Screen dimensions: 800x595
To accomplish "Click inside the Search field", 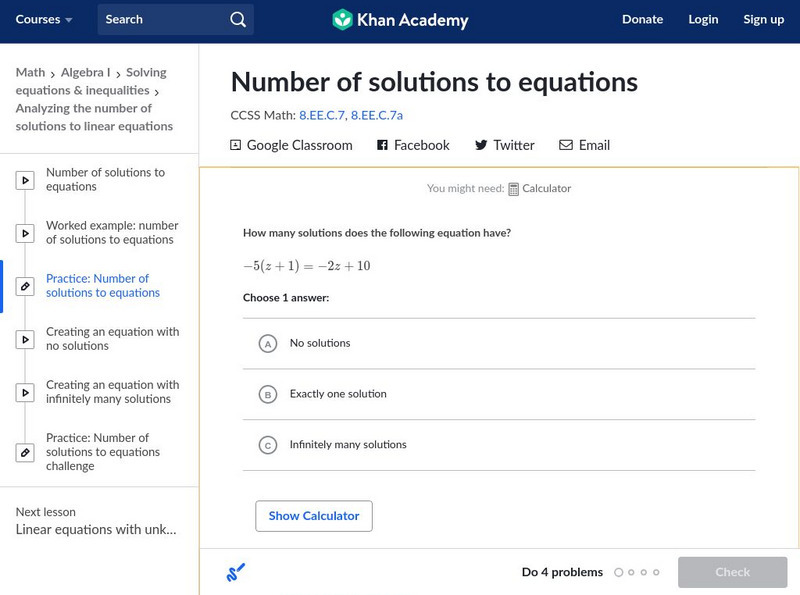I will click(160, 20).
